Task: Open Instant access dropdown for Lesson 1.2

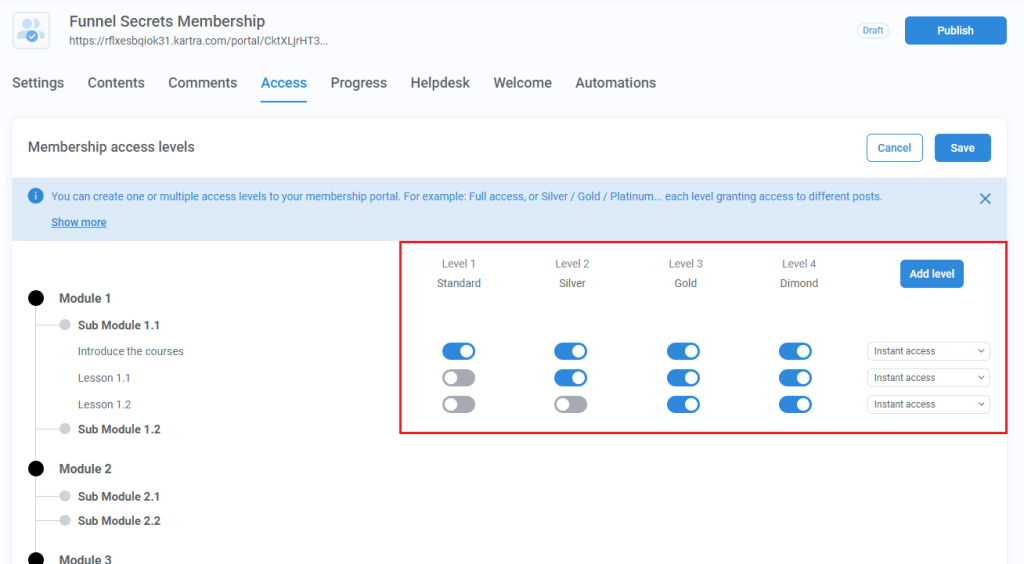Action: tap(928, 405)
